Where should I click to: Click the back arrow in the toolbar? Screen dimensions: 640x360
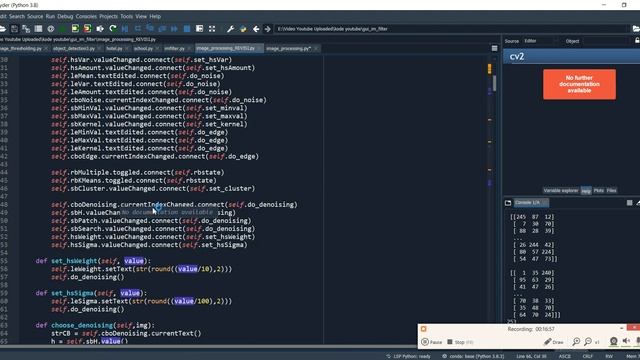click(256, 29)
